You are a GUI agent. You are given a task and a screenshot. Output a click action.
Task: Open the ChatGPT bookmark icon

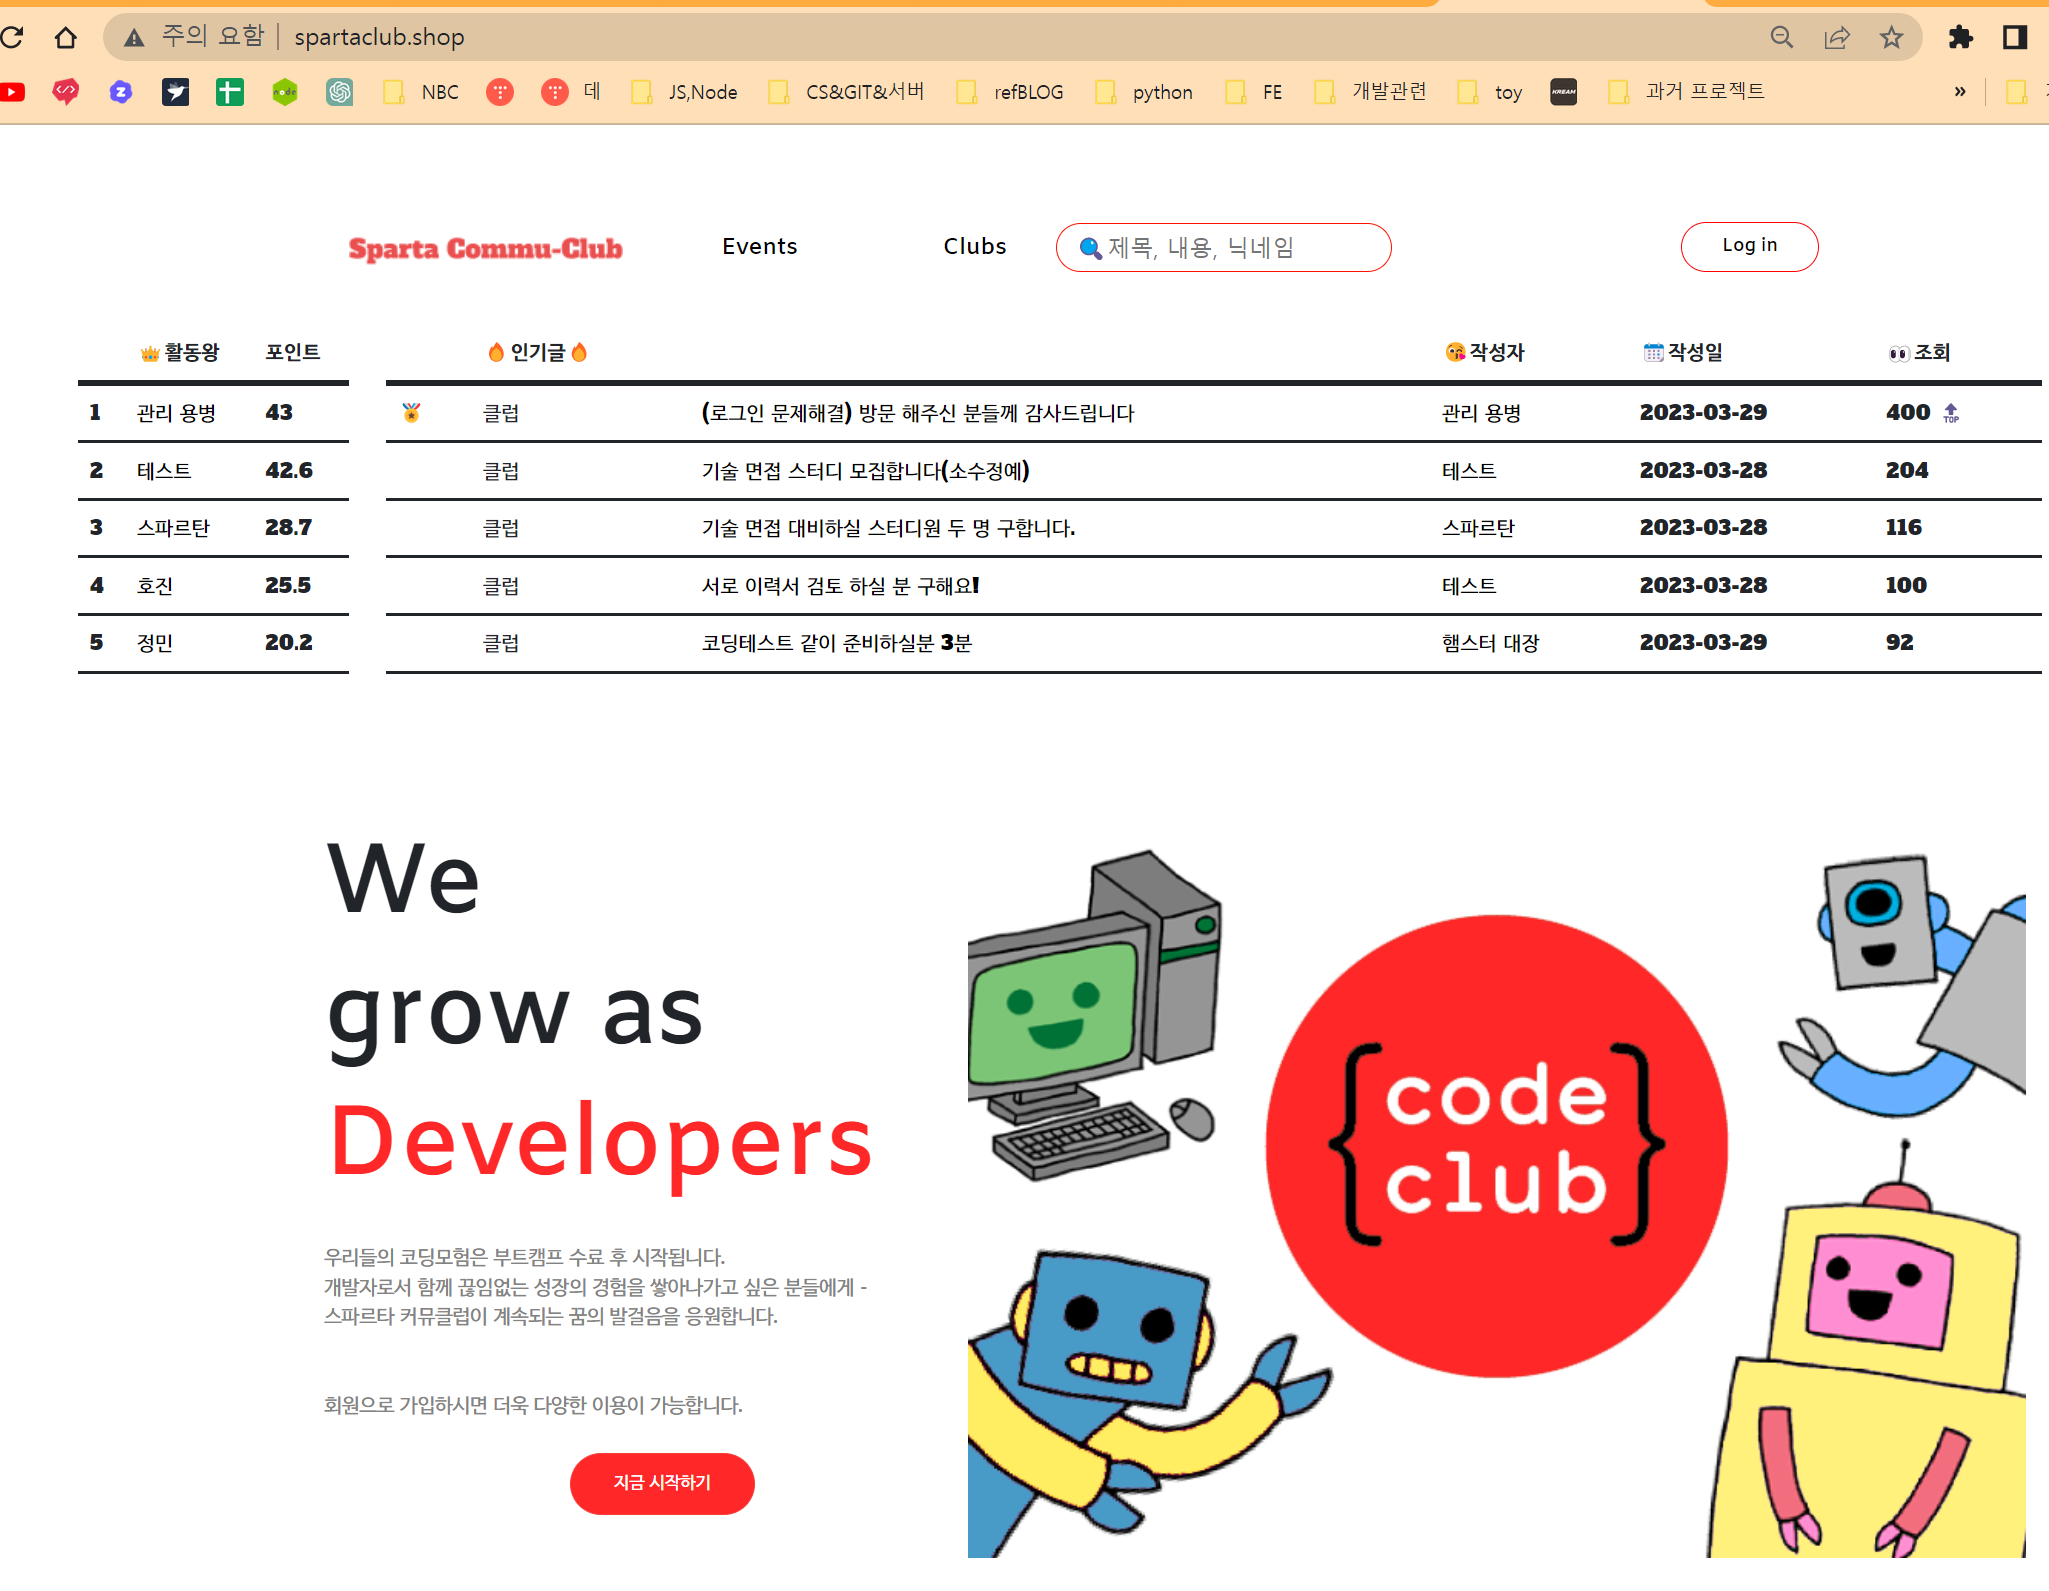[x=340, y=92]
